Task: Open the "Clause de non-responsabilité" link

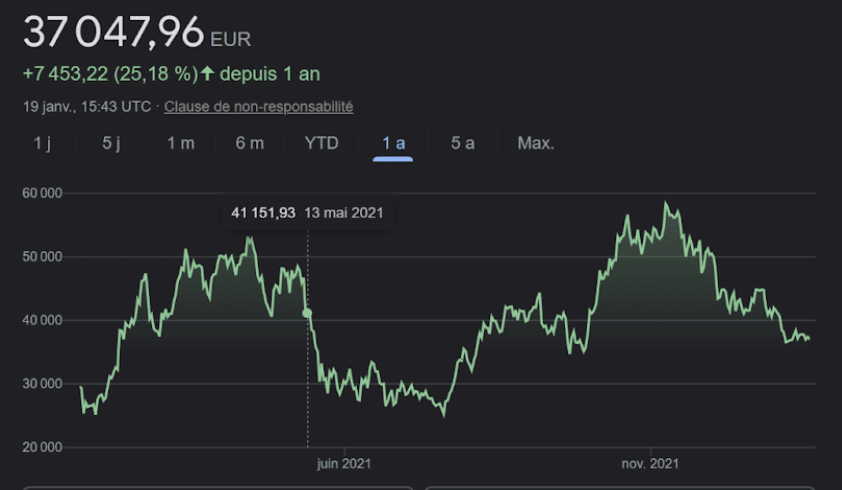Action: (x=258, y=106)
